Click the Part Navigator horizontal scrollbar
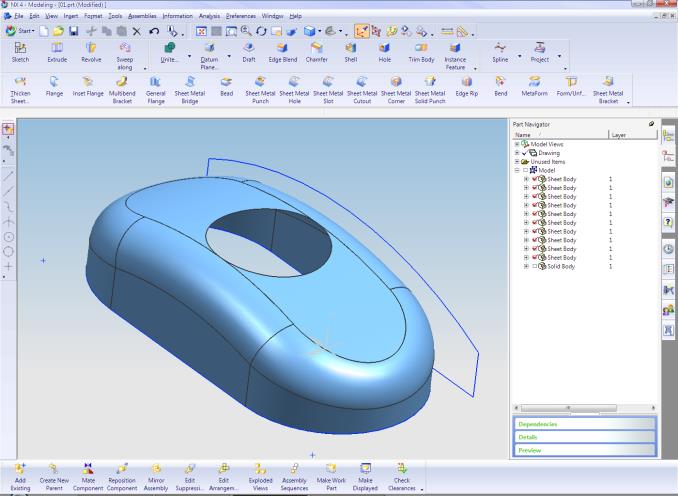The image size is (678, 496). point(585,408)
